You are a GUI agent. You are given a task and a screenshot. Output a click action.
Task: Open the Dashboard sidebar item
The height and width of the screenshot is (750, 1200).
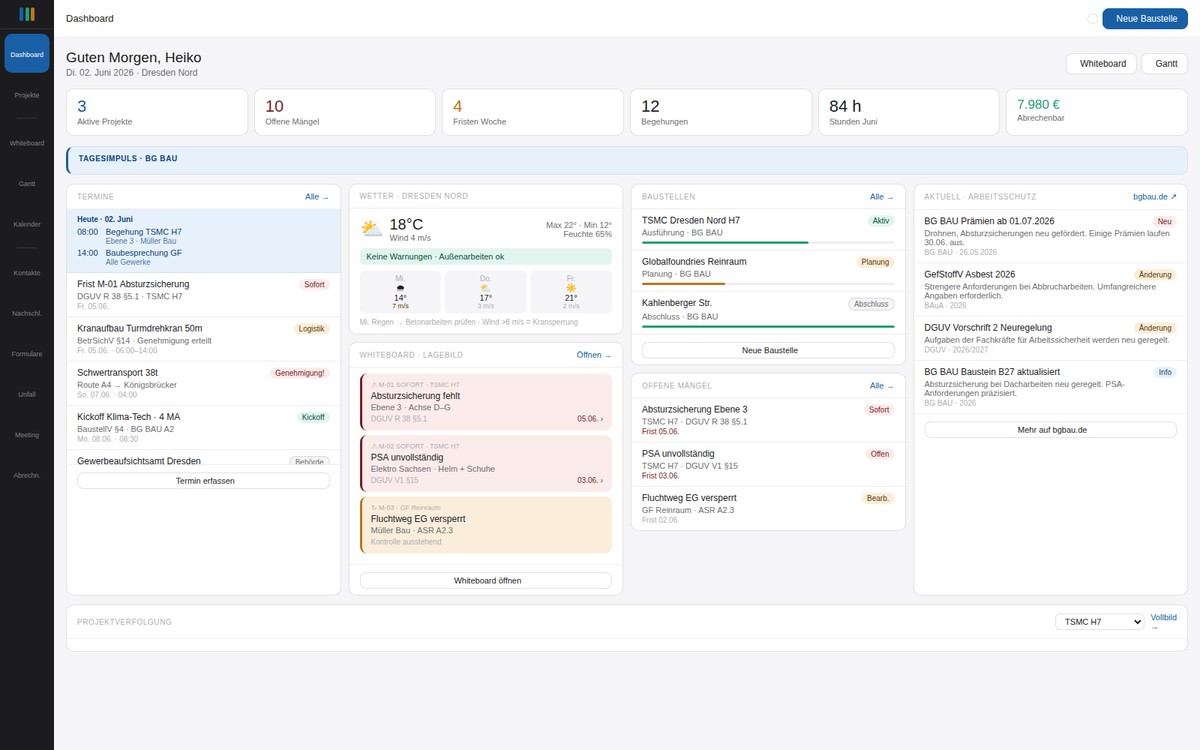27,54
